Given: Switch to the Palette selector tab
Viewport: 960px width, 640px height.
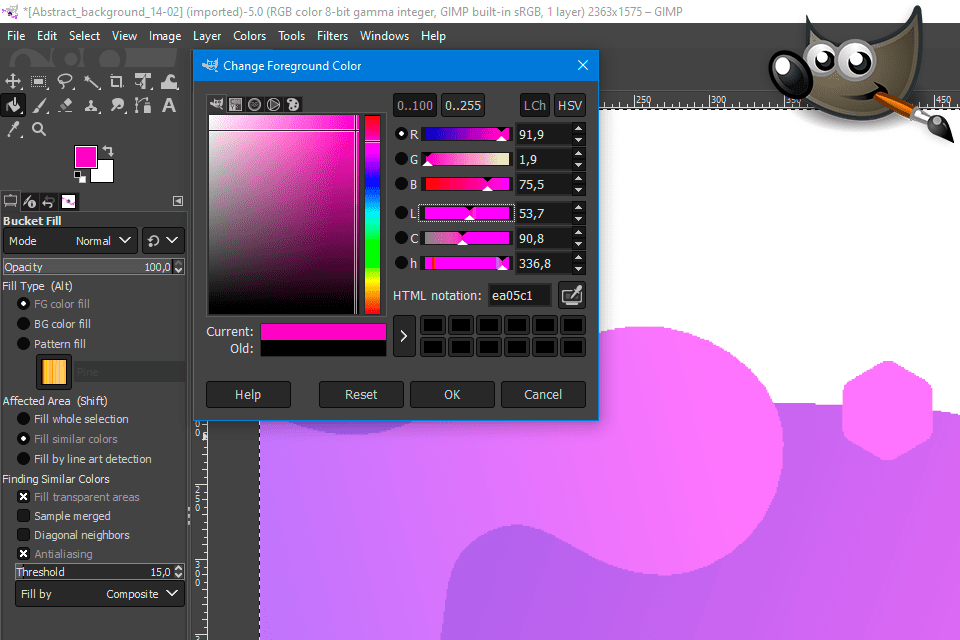Looking at the screenshot, I should point(293,104).
